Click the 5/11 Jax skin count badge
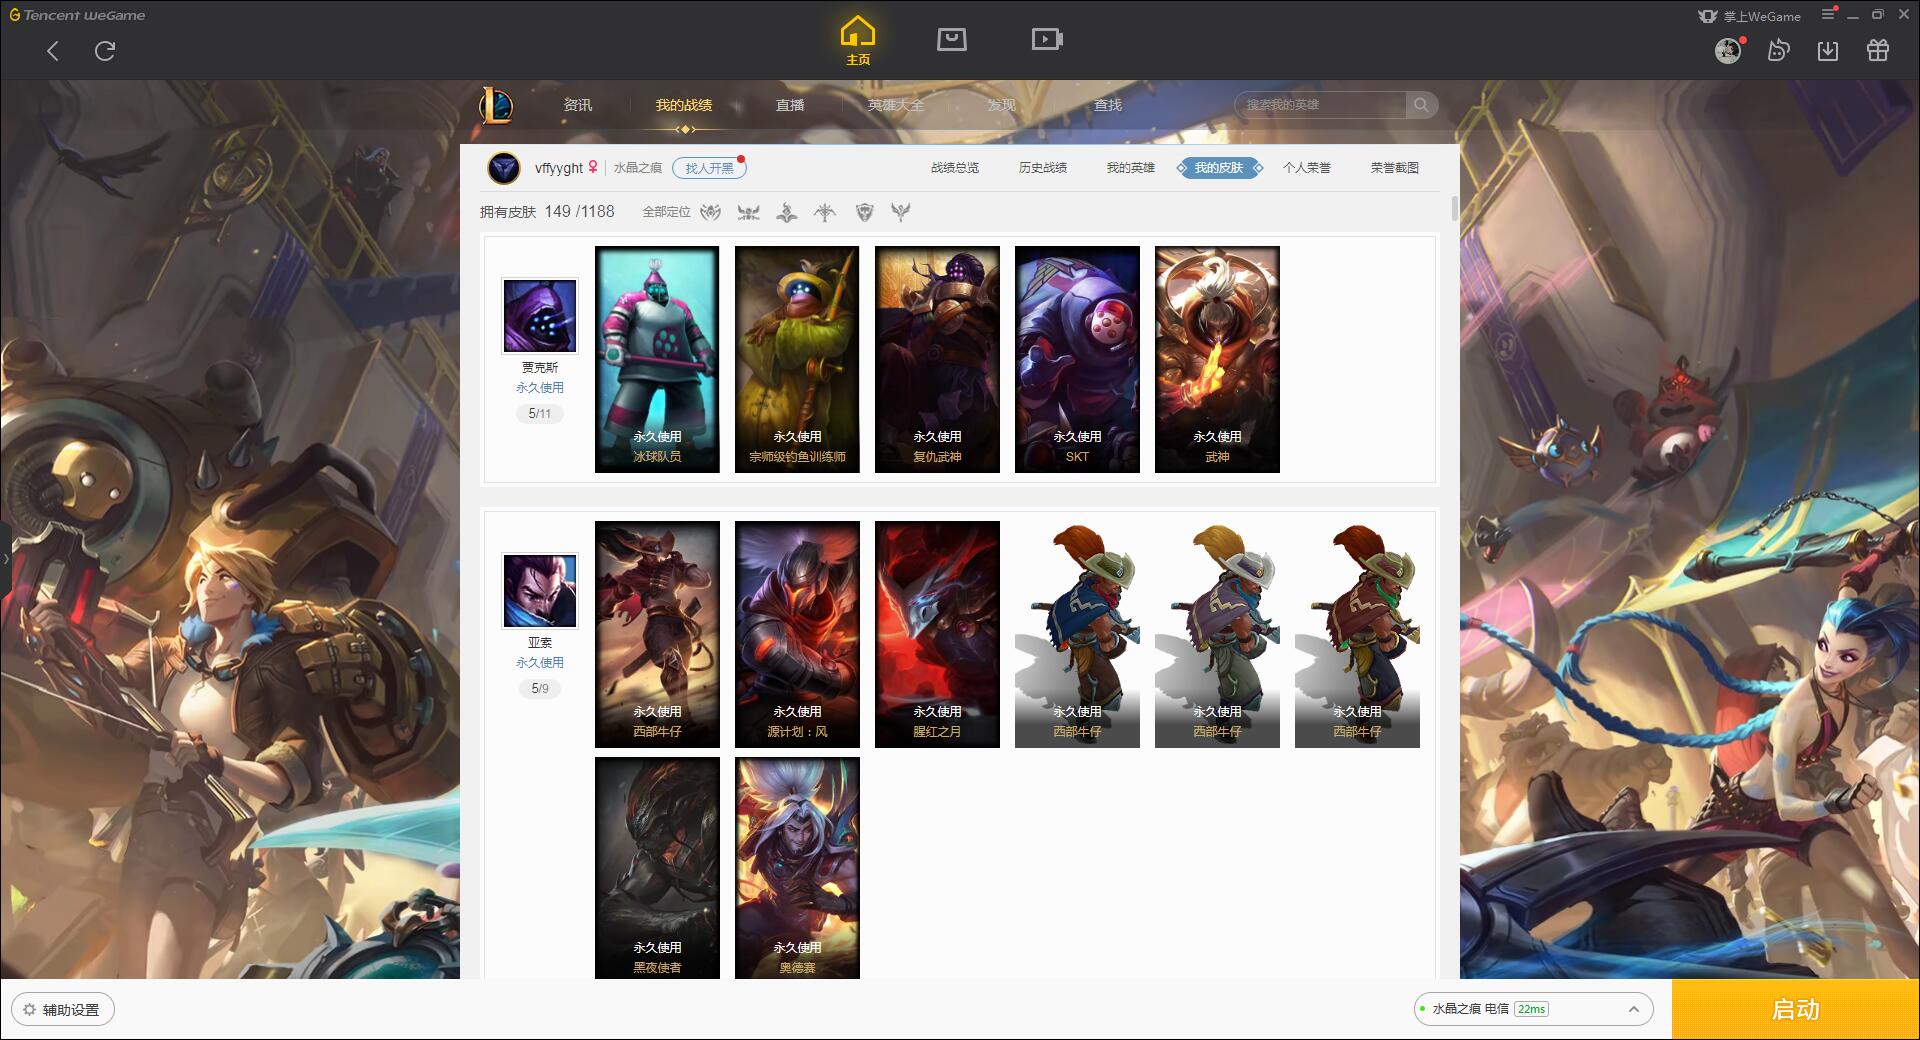Viewport: 1920px width, 1040px height. click(x=540, y=413)
